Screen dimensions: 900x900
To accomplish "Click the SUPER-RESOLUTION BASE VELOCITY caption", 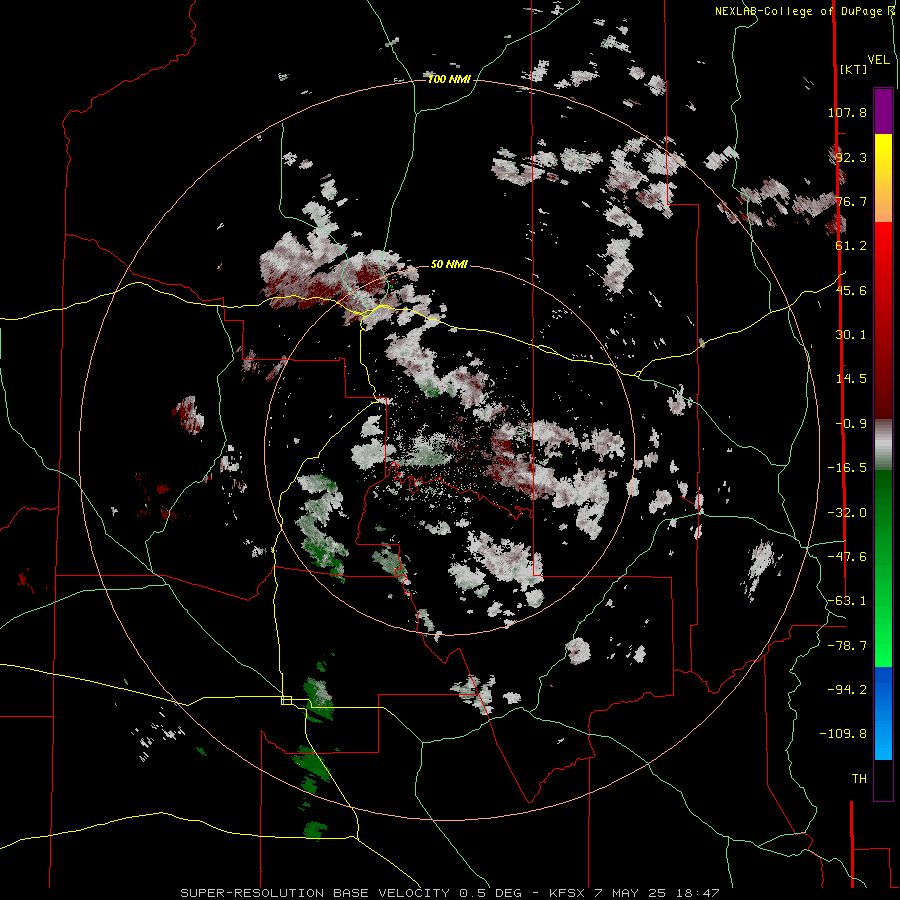I will (x=316, y=893).
